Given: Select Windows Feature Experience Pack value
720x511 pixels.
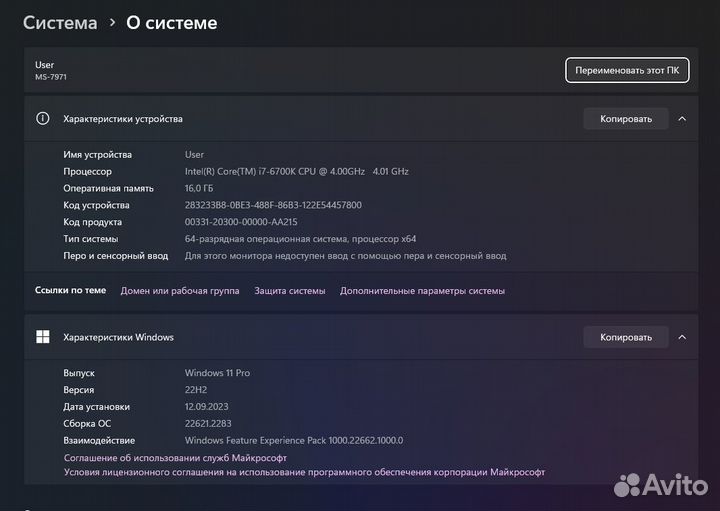Looking at the screenshot, I should 294,440.
